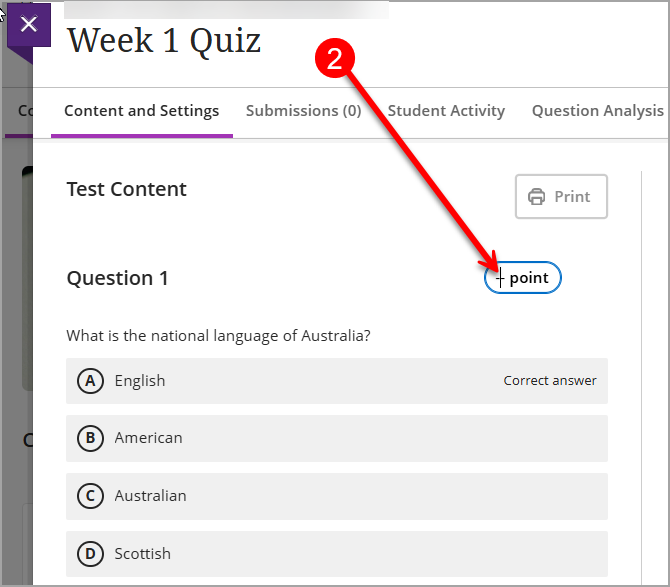
Task: Click the English answer row
Action: [x=337, y=381]
